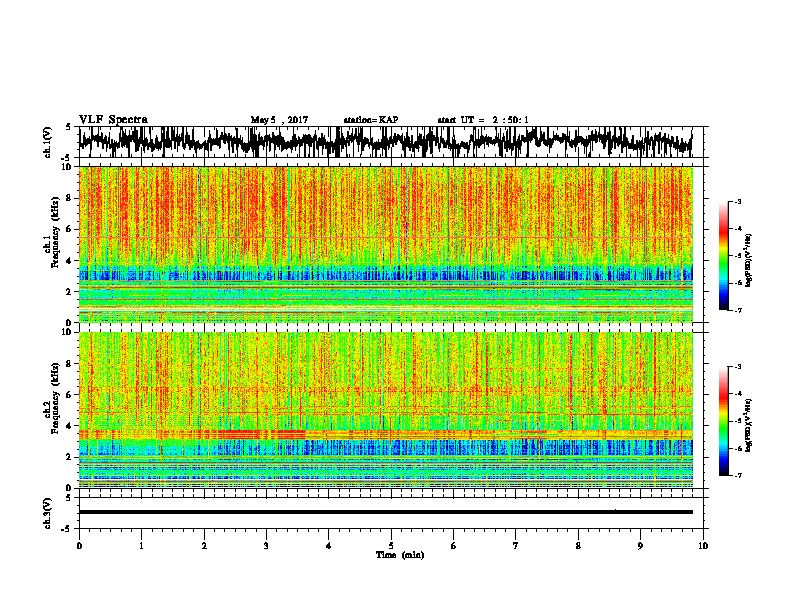Click the 'ch.1(V)' waveform axis label
Viewport: 792px width, 612px height.
click(x=48, y=142)
